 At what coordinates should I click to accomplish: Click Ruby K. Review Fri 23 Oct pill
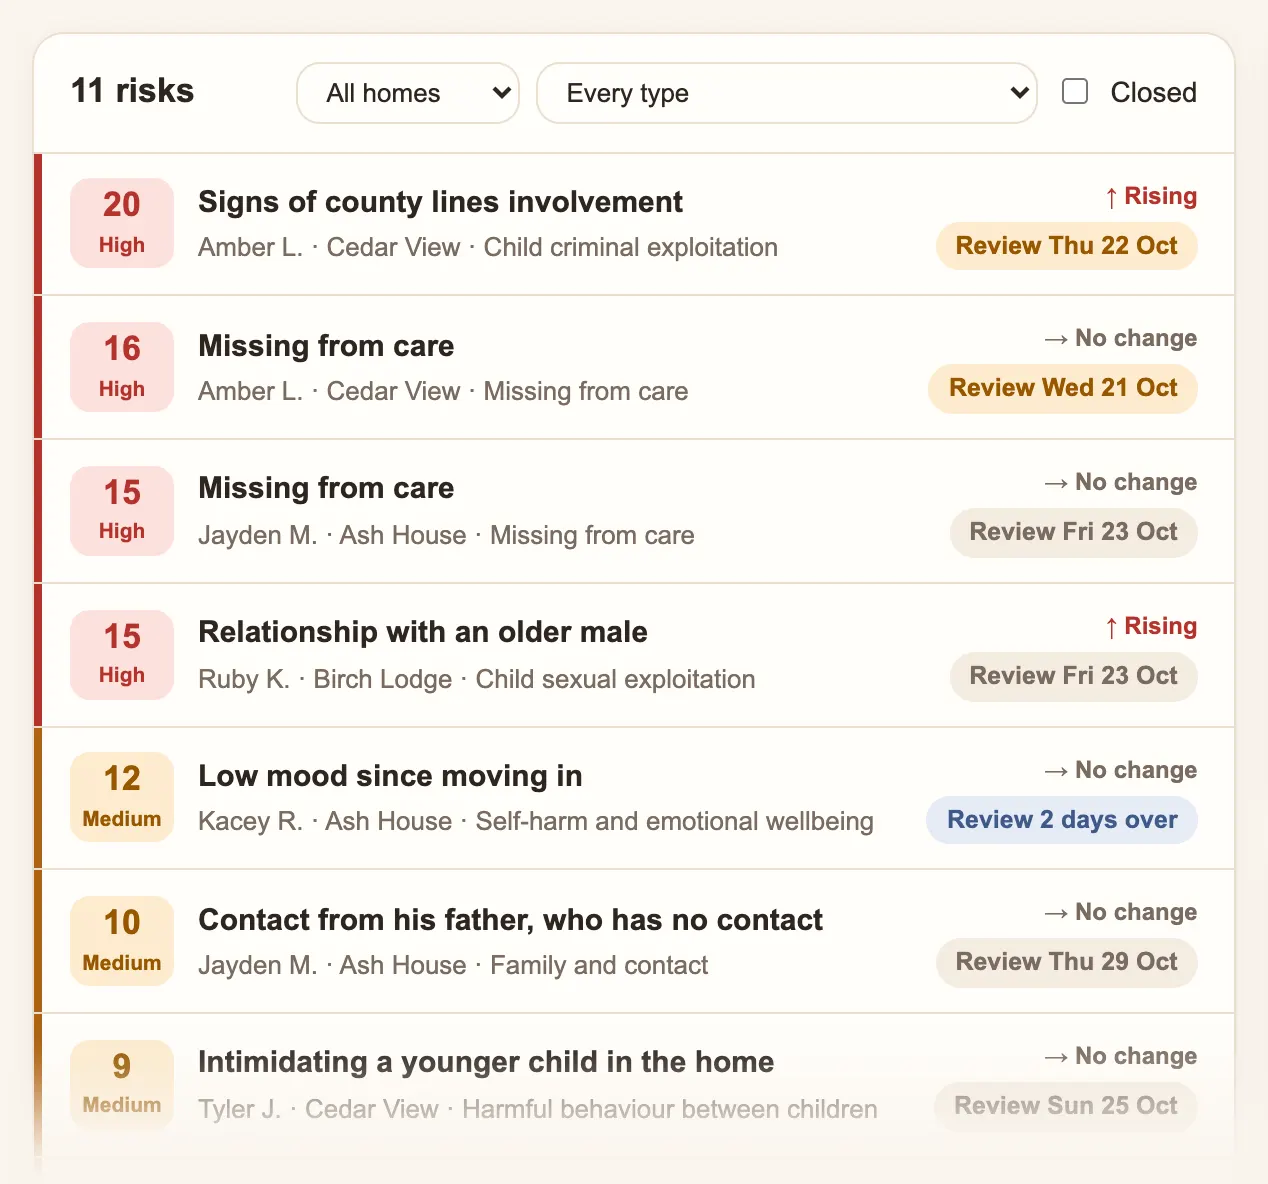click(1073, 676)
